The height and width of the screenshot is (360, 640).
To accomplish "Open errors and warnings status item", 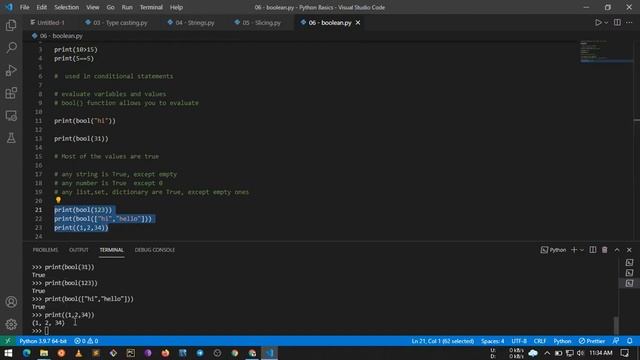I will (86, 341).
